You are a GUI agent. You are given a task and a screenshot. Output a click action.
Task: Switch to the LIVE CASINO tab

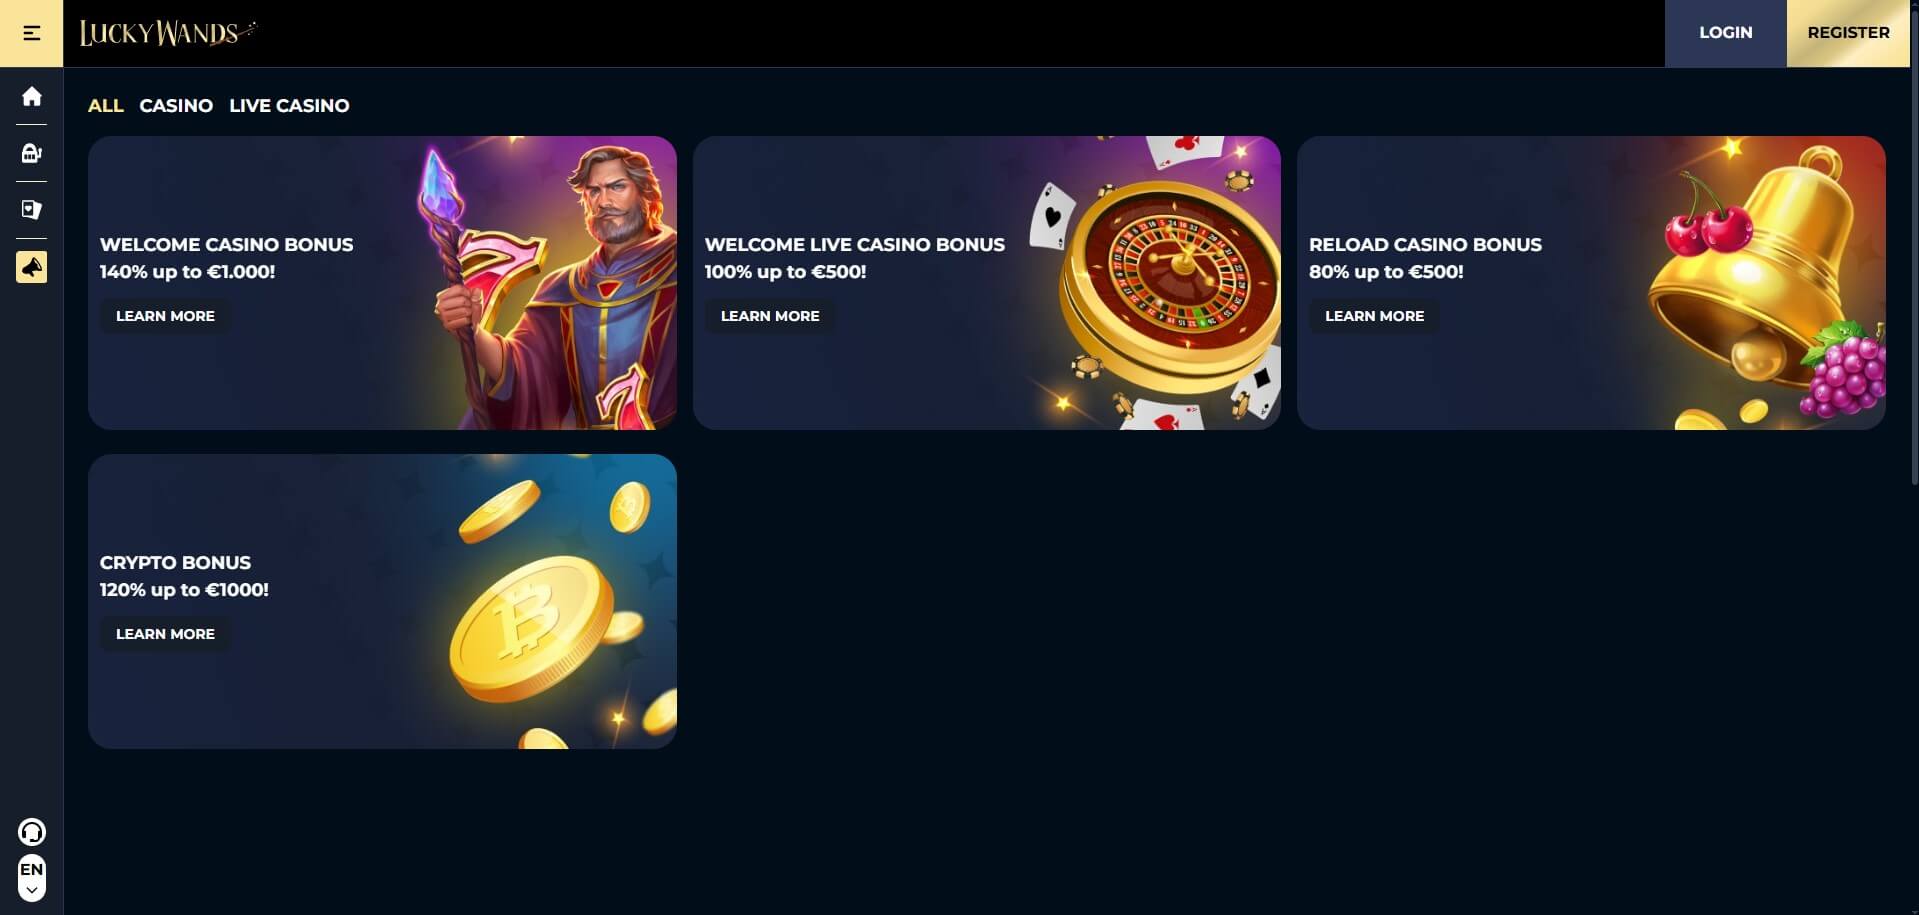289,105
